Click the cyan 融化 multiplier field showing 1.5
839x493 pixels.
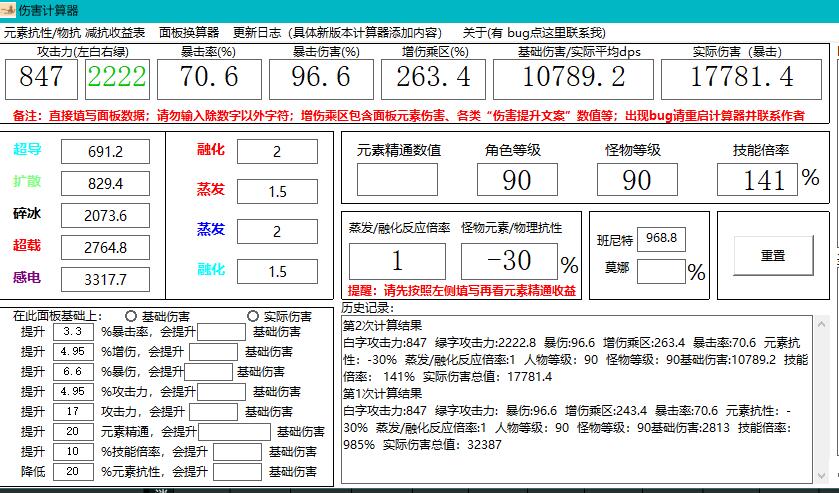[277, 271]
